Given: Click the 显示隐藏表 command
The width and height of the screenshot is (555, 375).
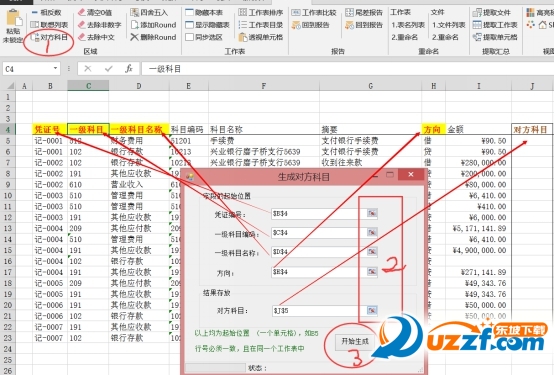Looking at the screenshot, I should coord(208,25).
